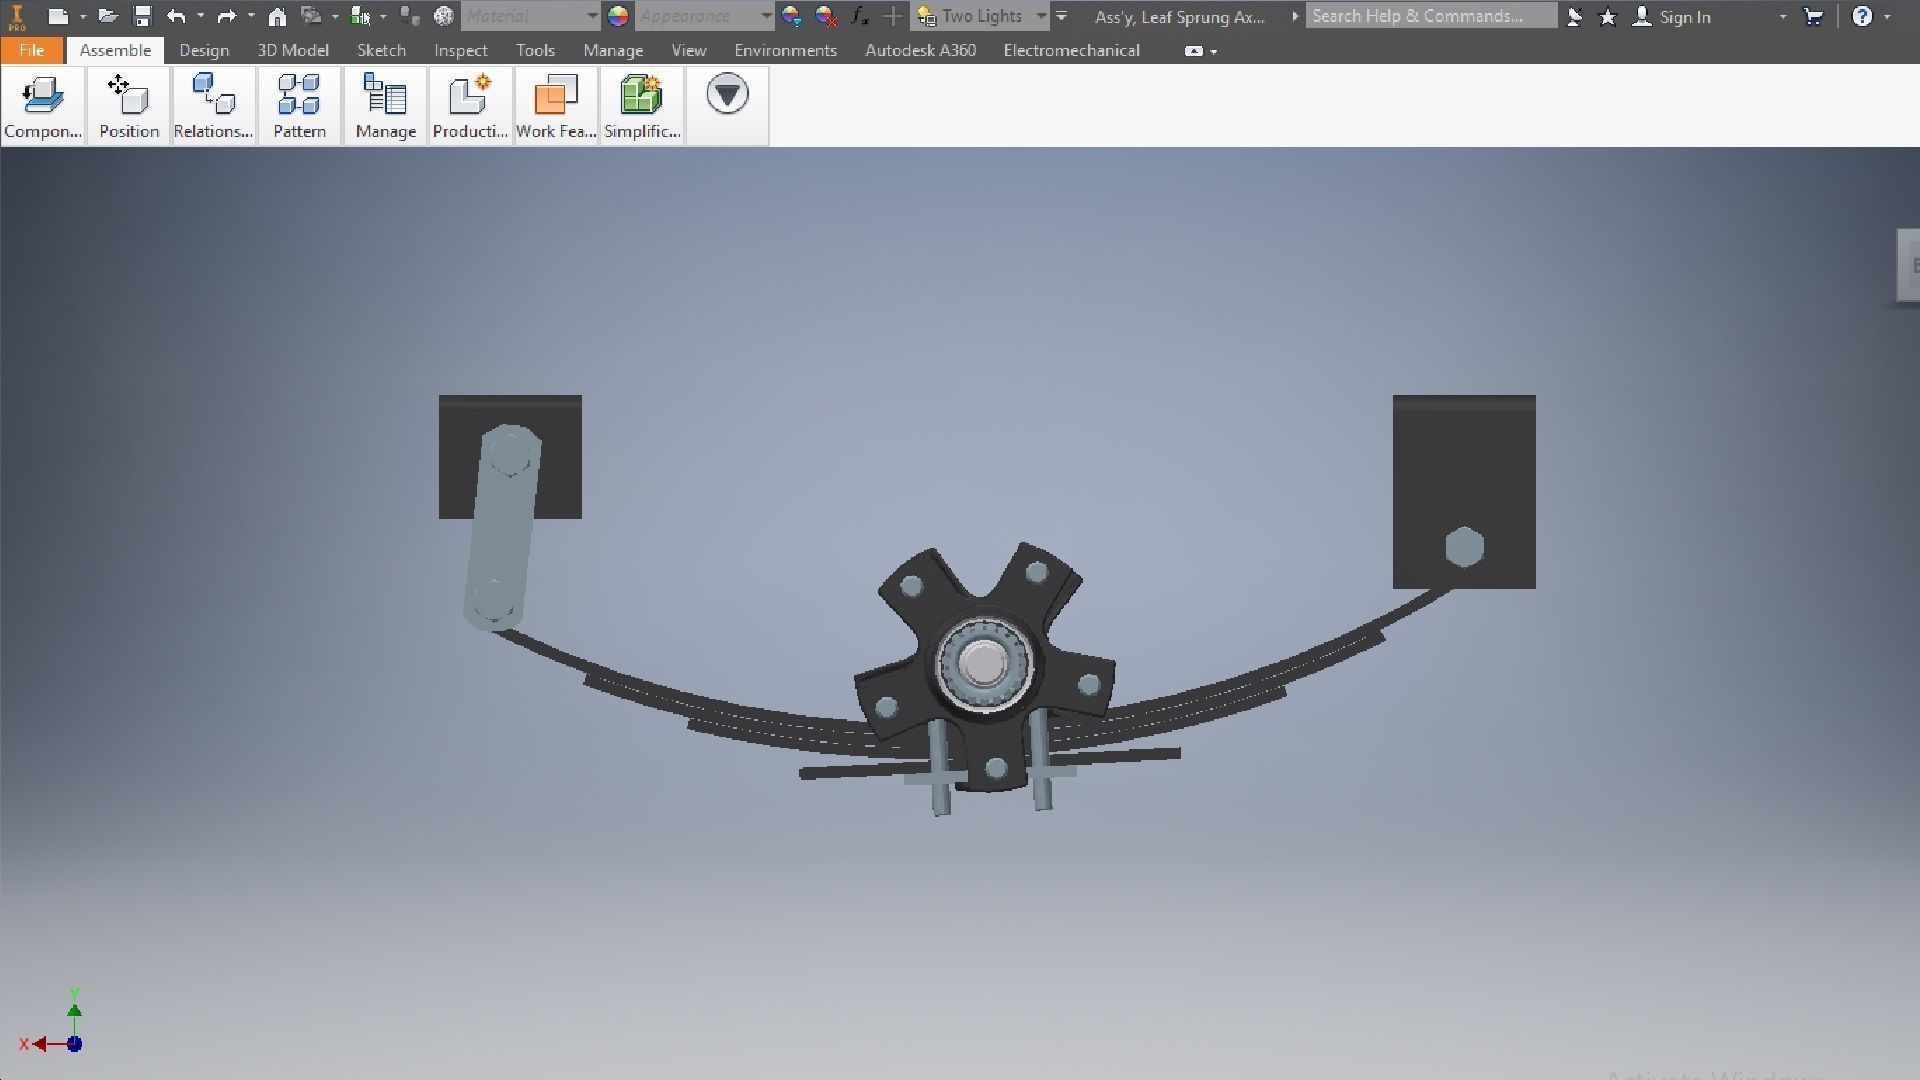
Task: Switch to the Sketch tab
Action: point(381,50)
